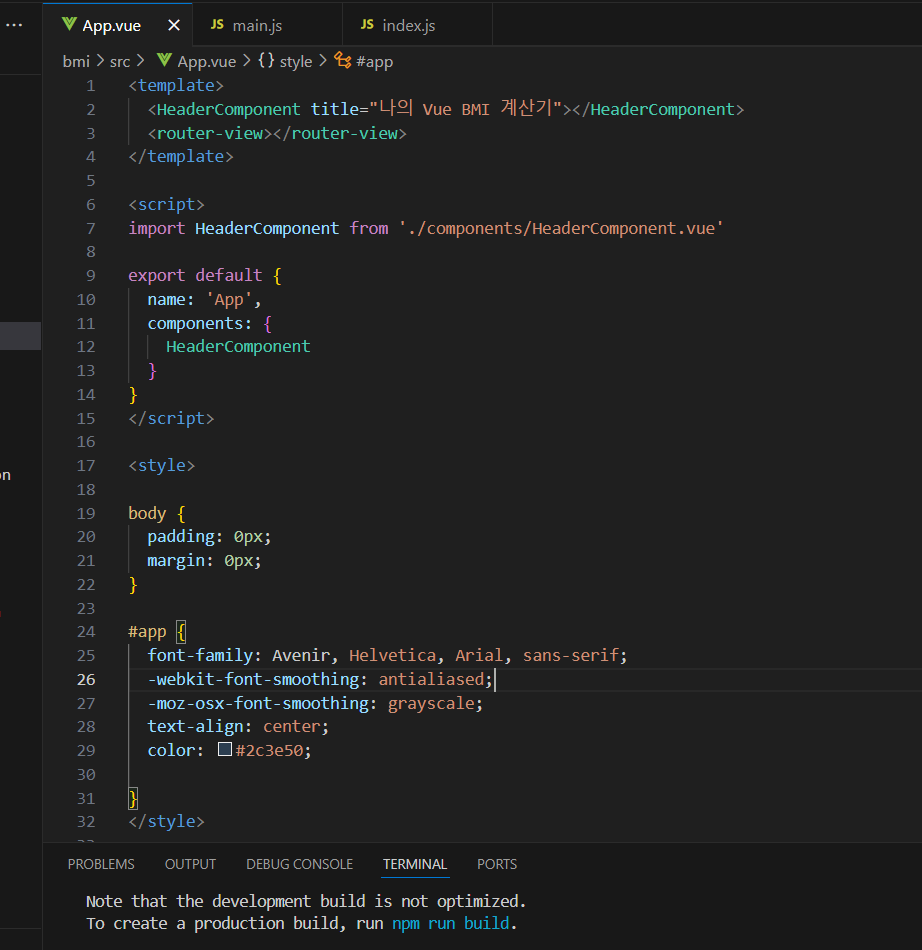The height and width of the screenshot is (950, 922).
Task: Click the title attribute Korean string on line 2
Action: click(466, 109)
